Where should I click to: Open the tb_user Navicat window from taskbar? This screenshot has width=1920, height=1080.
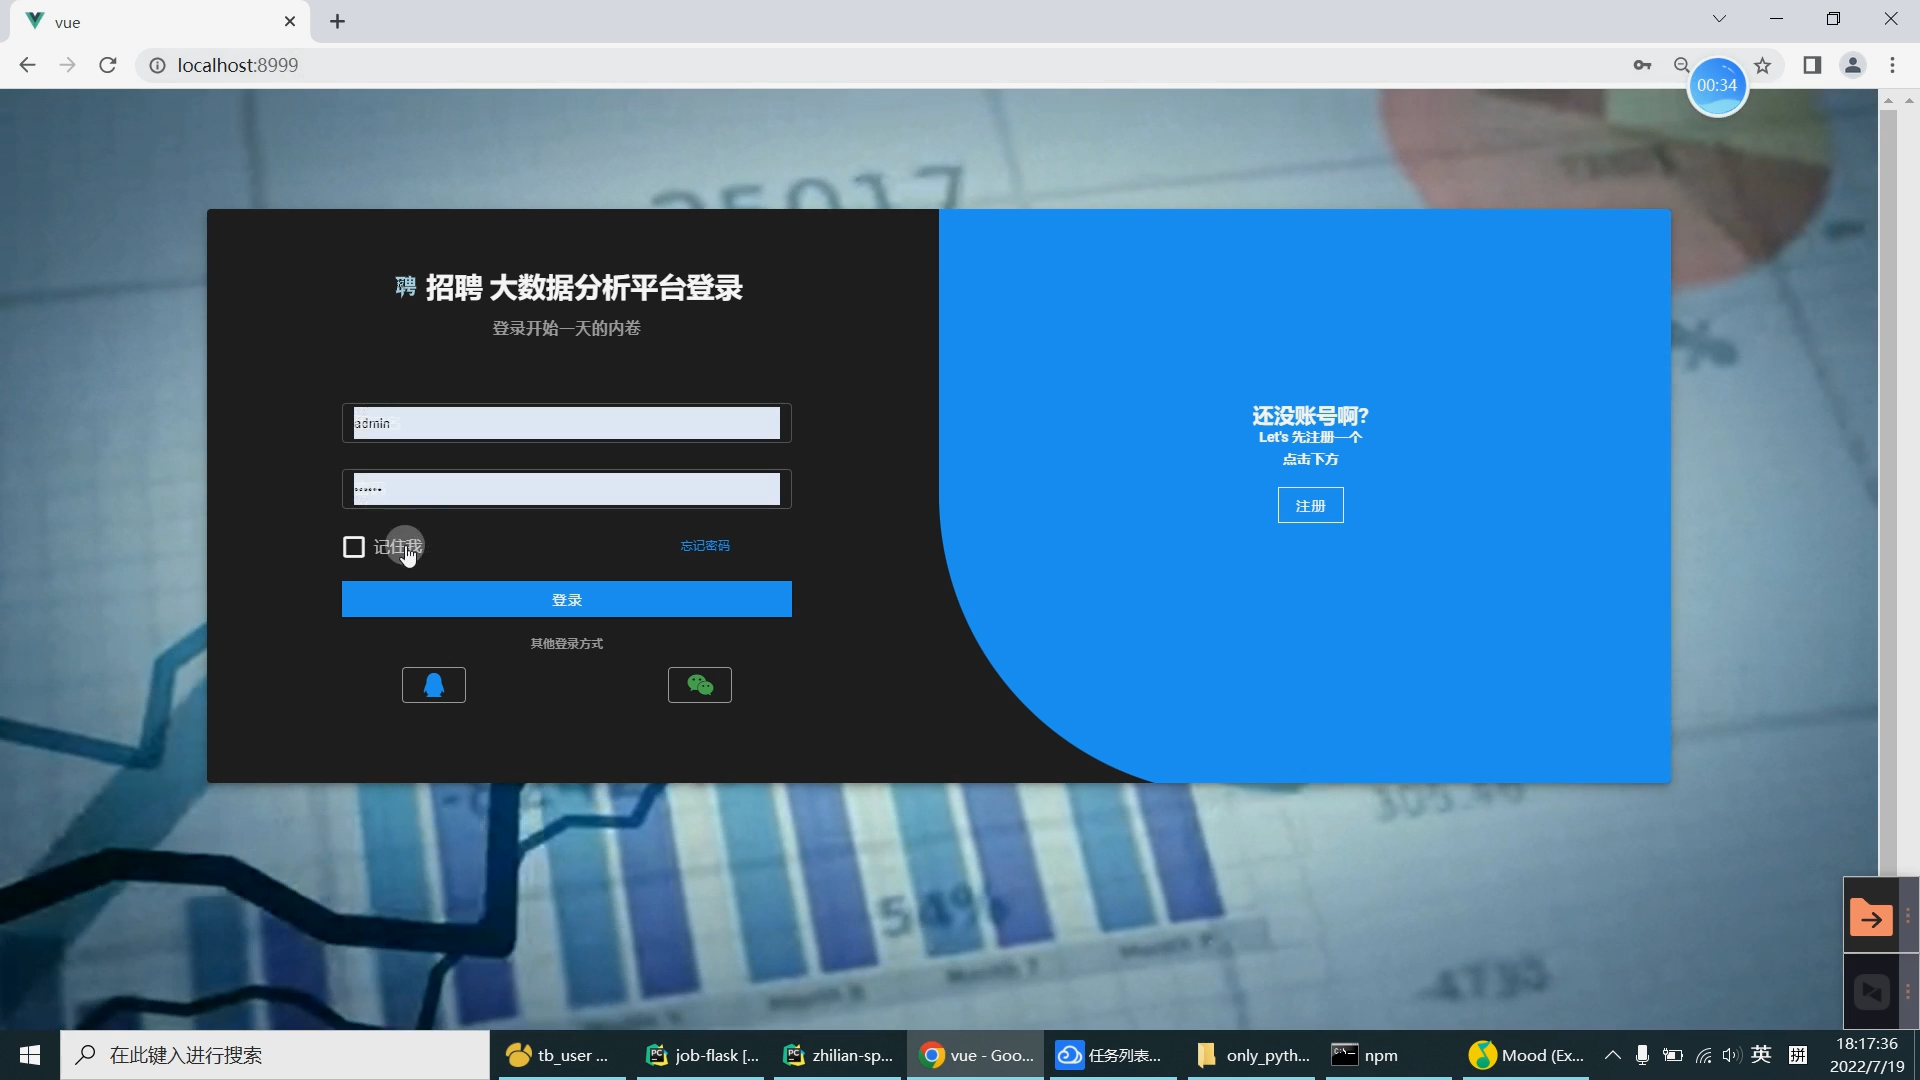[558, 1055]
